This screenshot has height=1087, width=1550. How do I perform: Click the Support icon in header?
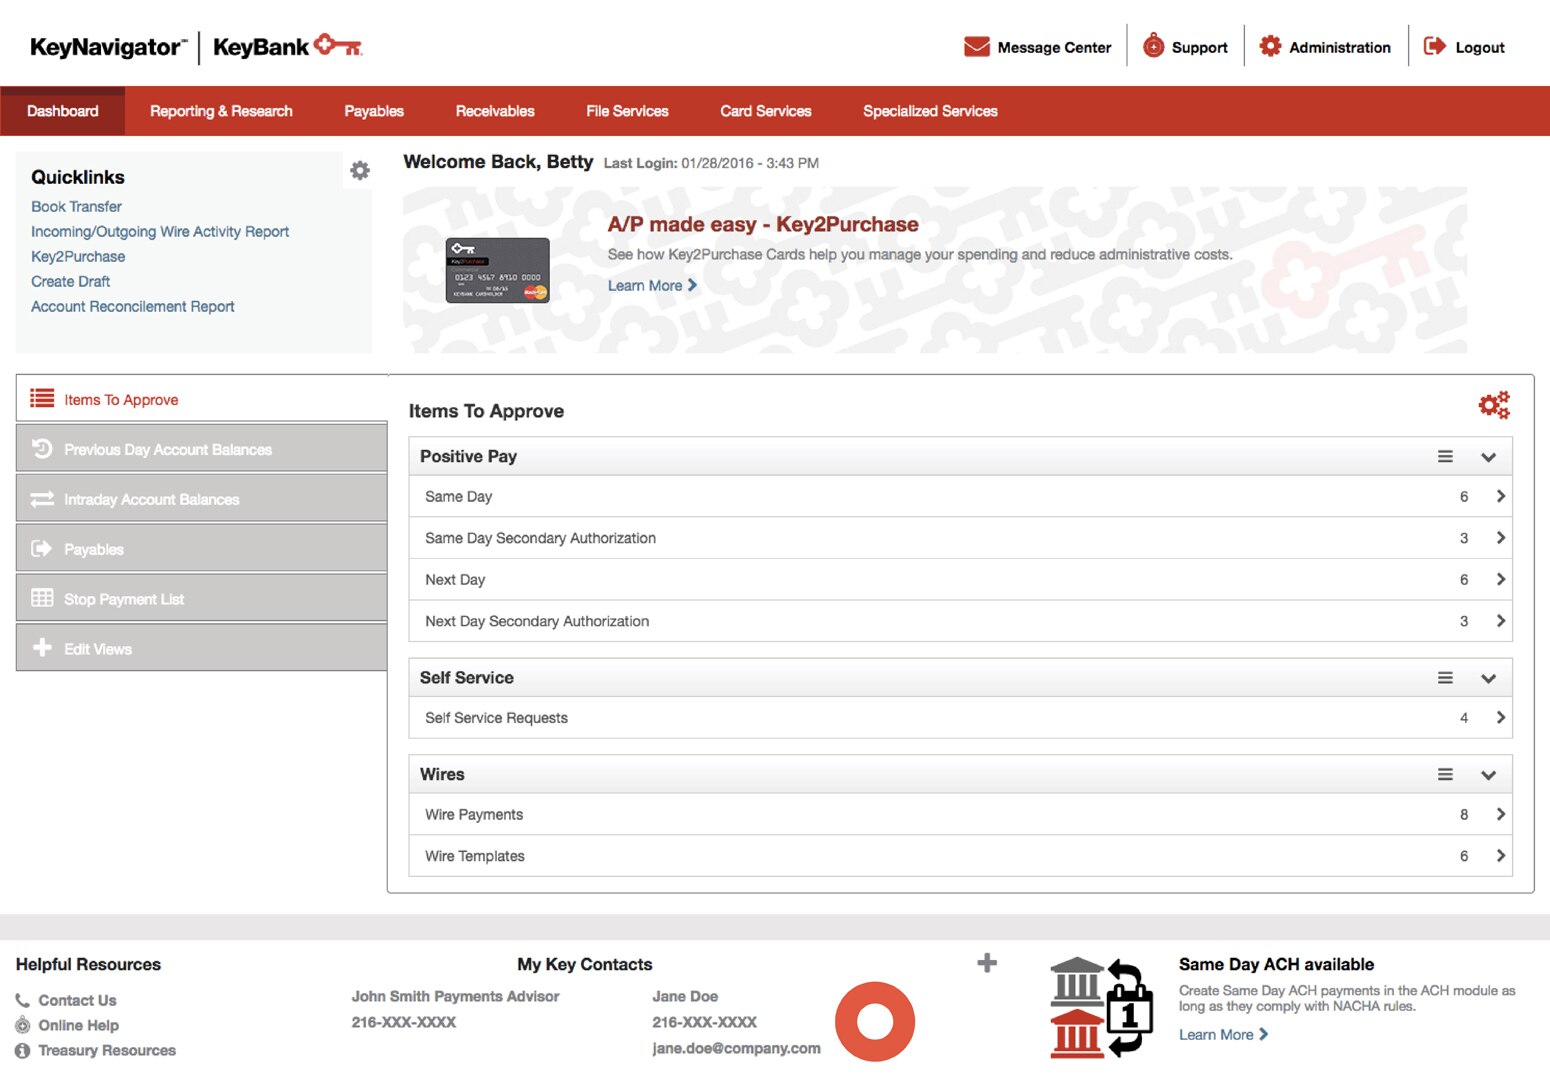coord(1153,46)
